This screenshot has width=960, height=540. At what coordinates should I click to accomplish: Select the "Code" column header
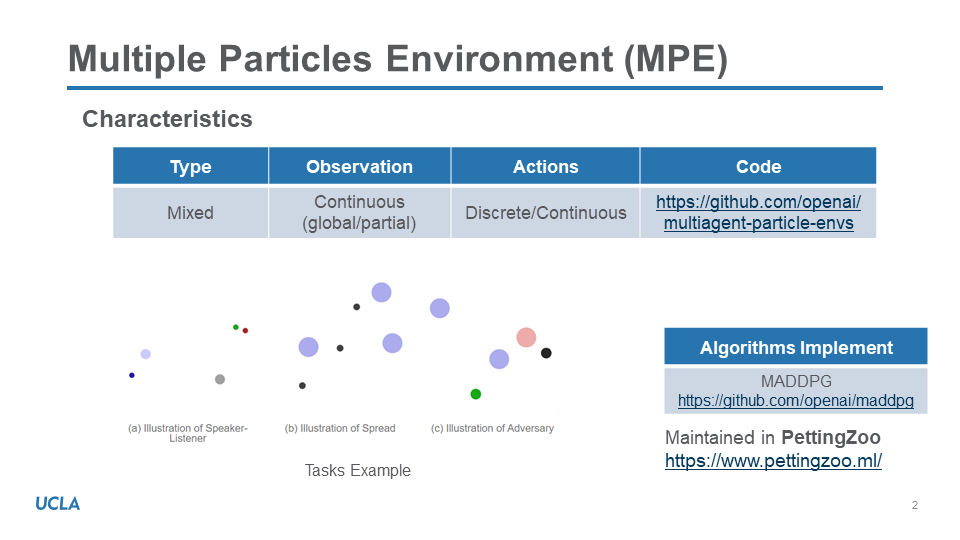tap(758, 167)
